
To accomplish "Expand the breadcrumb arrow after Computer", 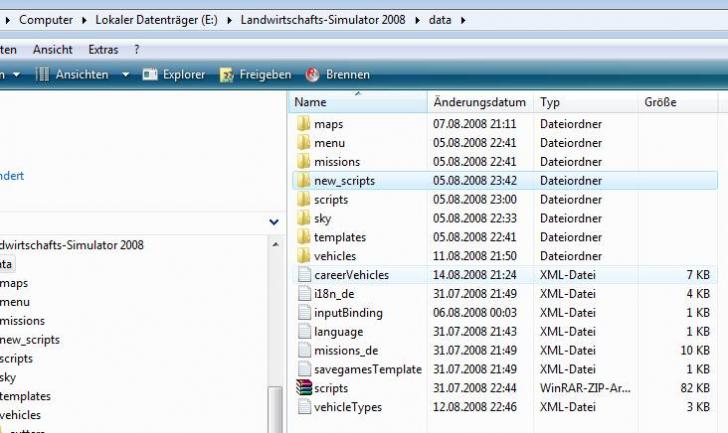I will point(84,20).
